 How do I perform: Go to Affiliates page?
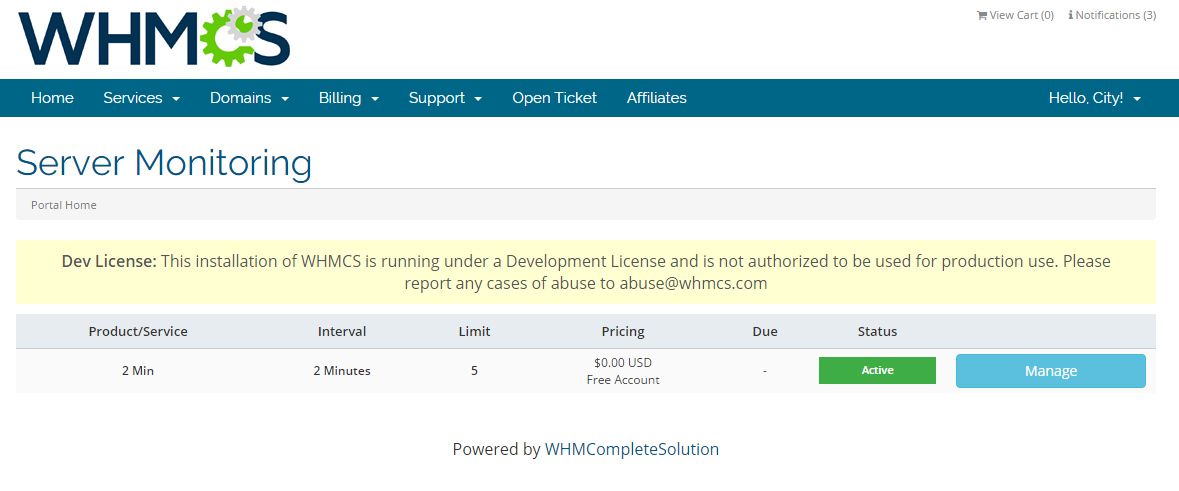656,98
